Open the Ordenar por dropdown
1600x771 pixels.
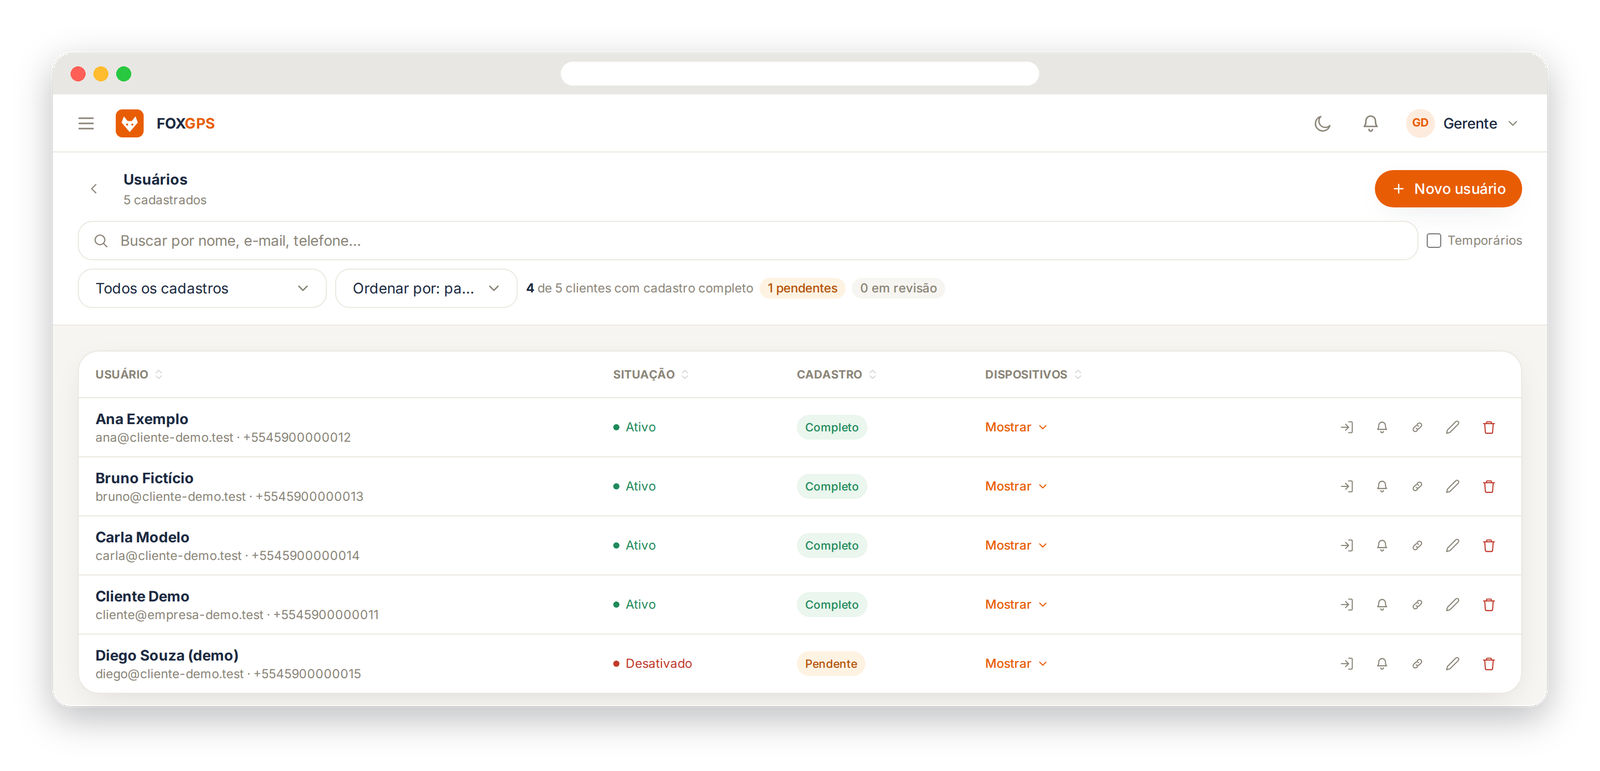[x=426, y=289]
